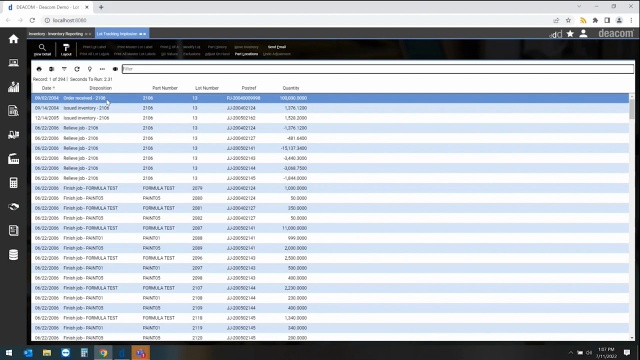Click the favorites star in header

(x=570, y=34)
